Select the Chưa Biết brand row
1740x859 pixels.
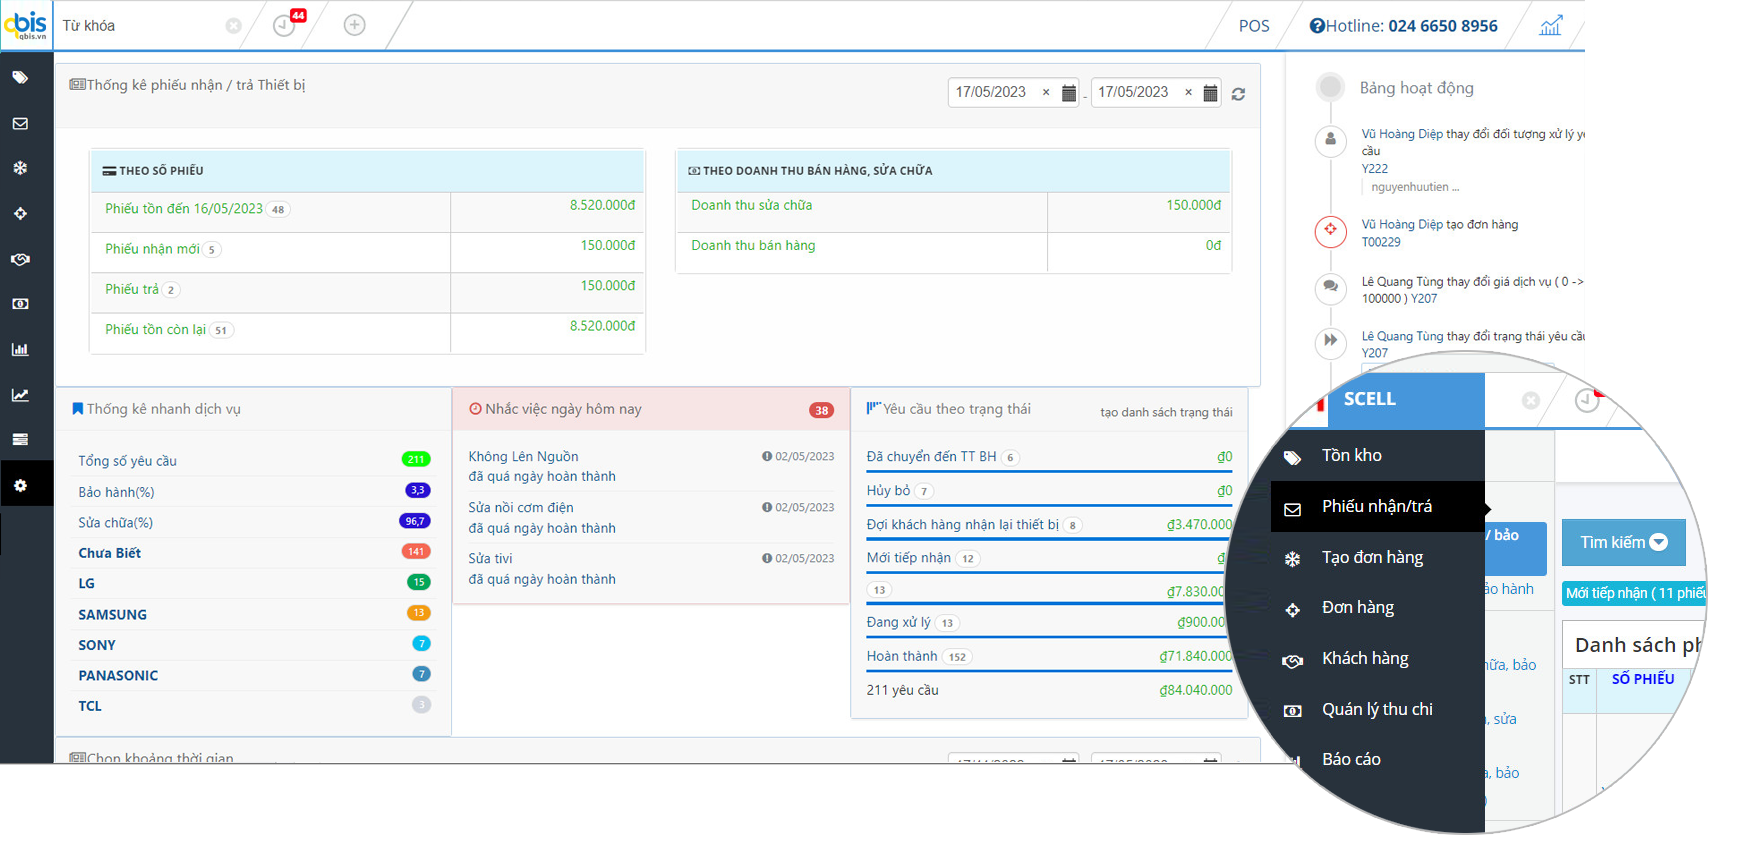254,553
